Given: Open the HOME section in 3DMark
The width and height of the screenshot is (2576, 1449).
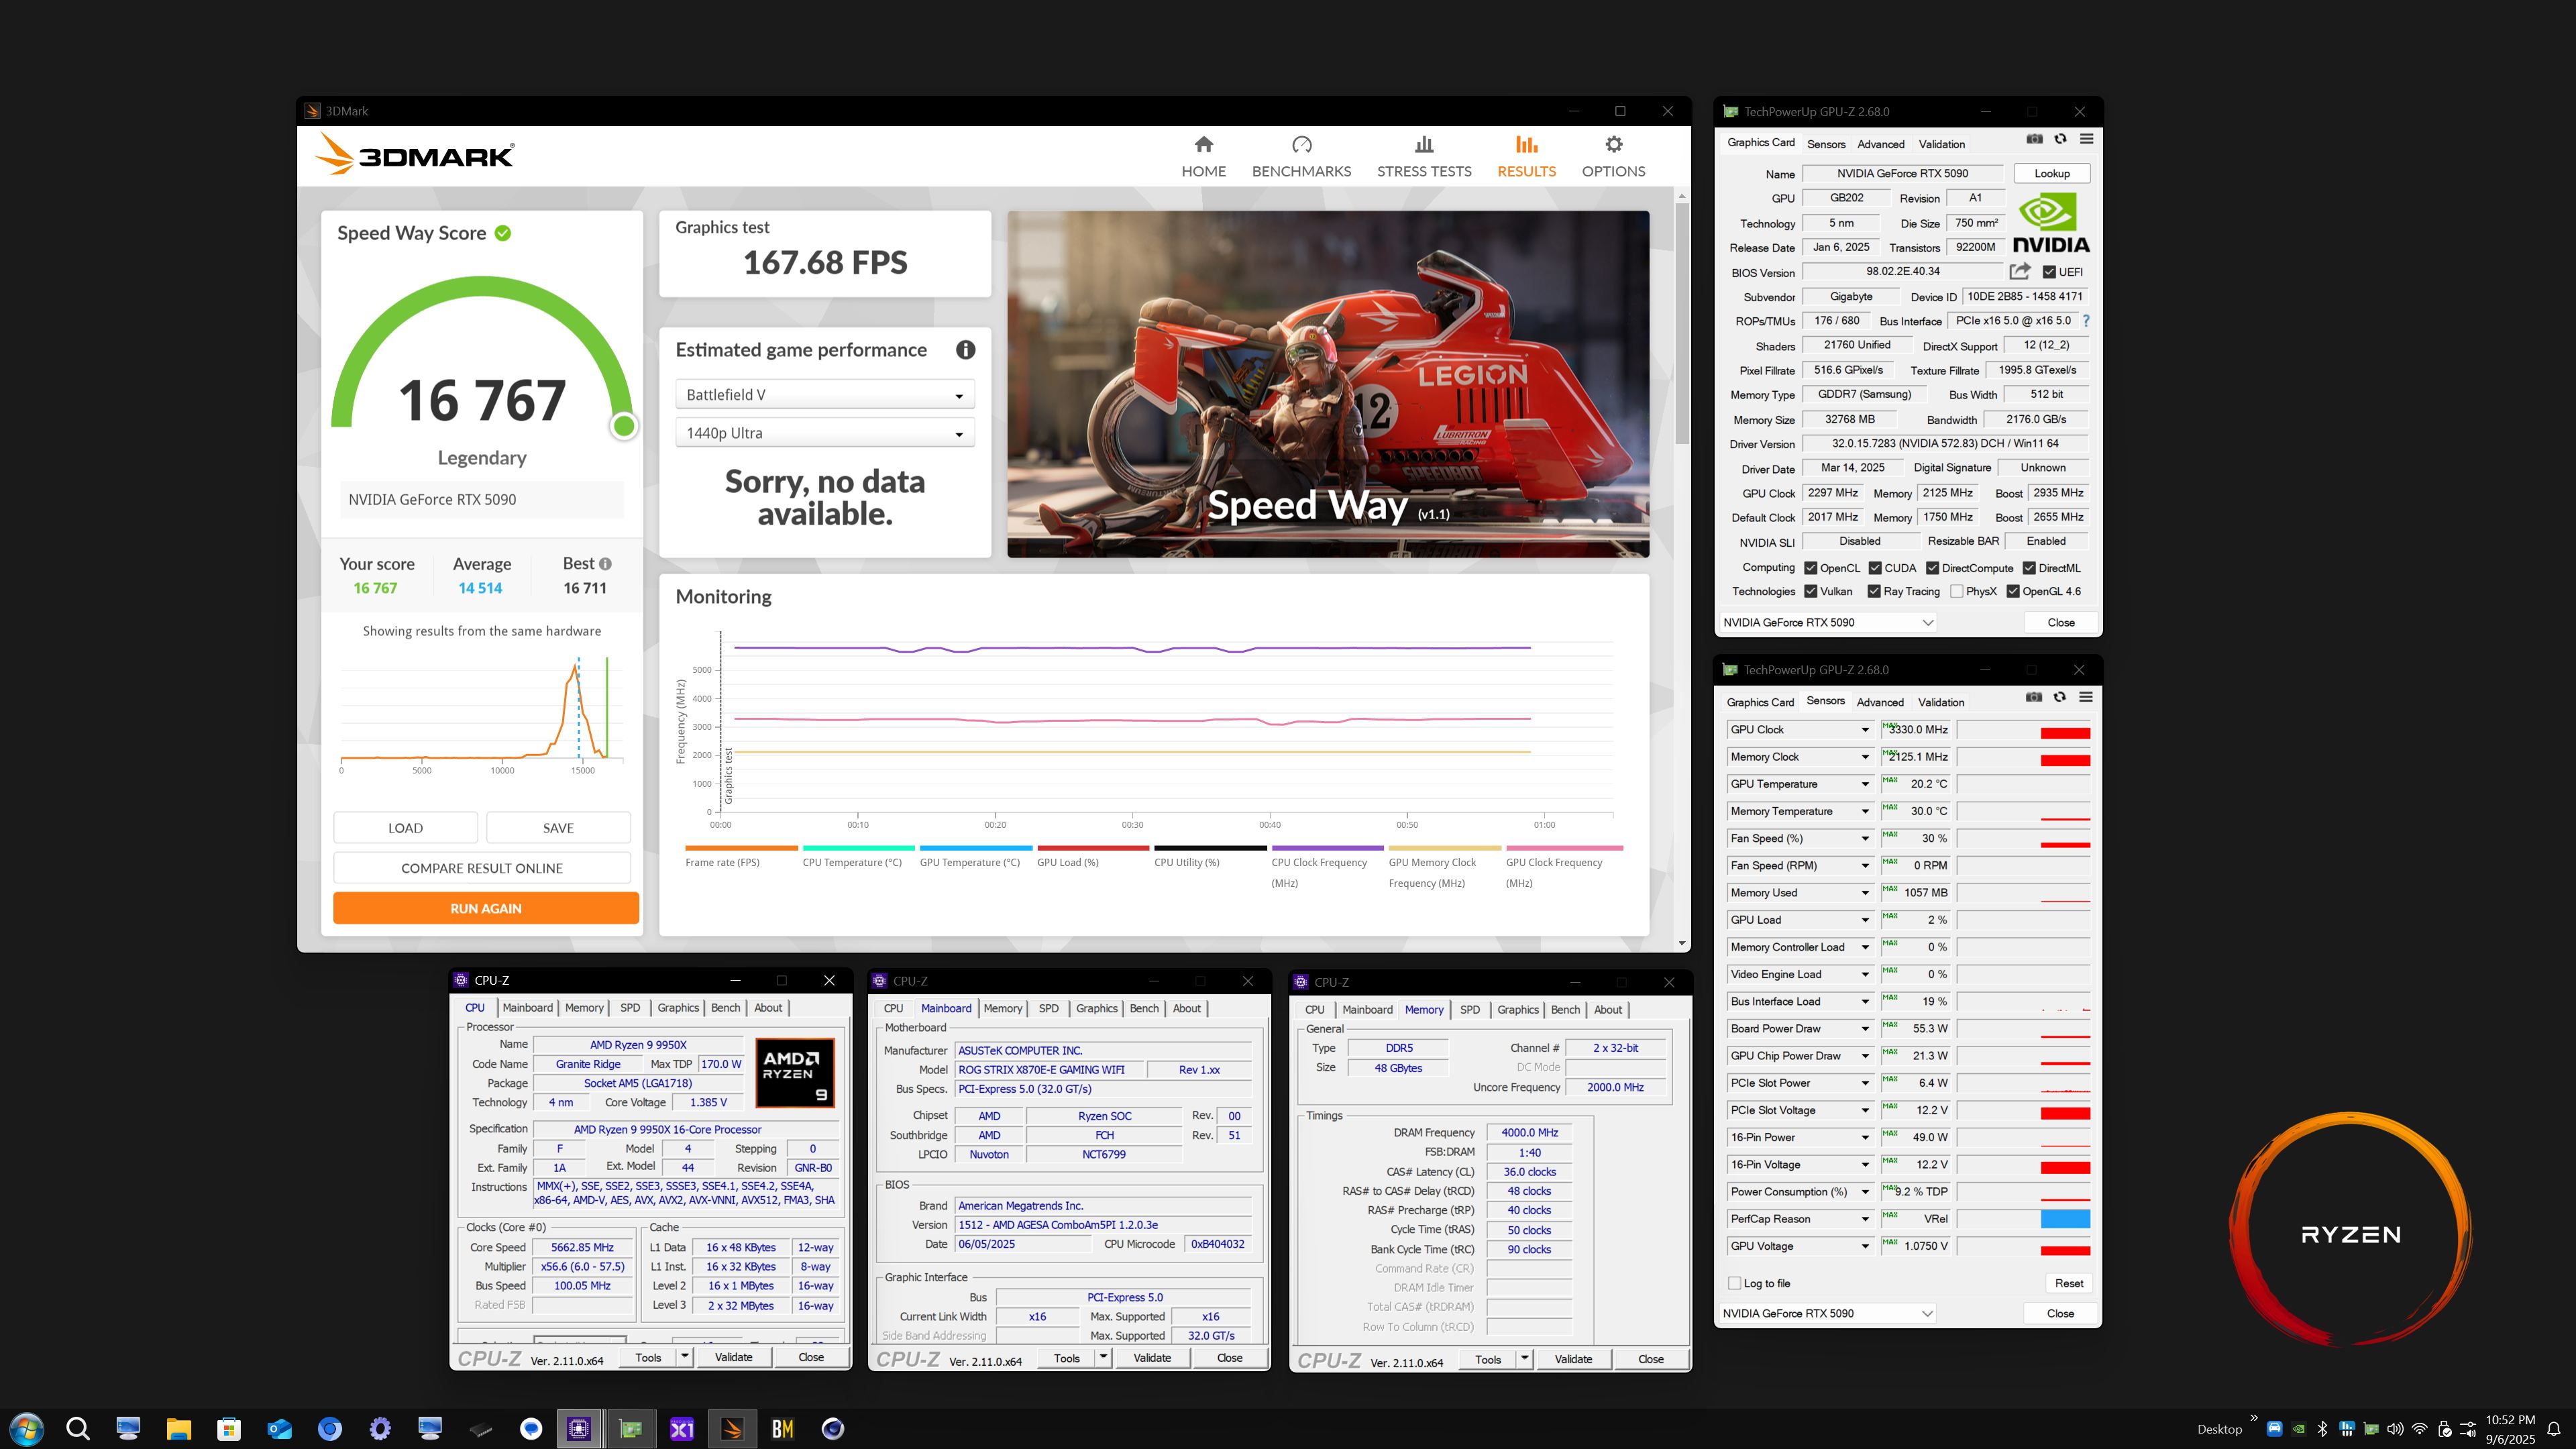Looking at the screenshot, I should tap(1203, 157).
